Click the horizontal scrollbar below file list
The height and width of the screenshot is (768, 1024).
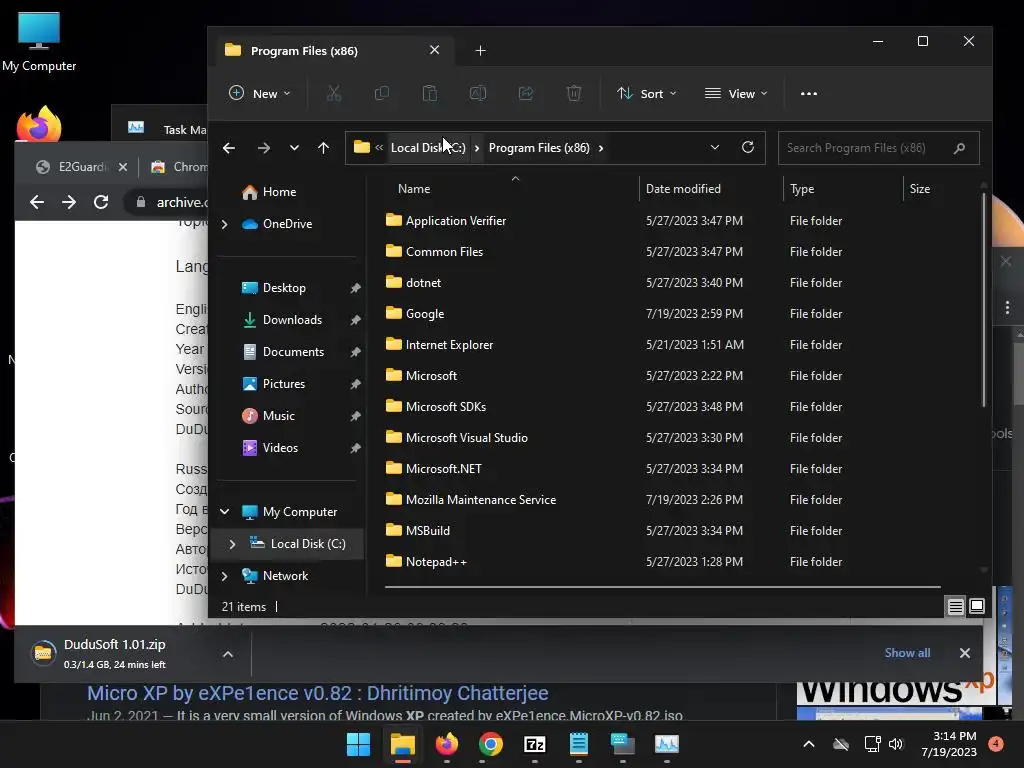click(662, 586)
